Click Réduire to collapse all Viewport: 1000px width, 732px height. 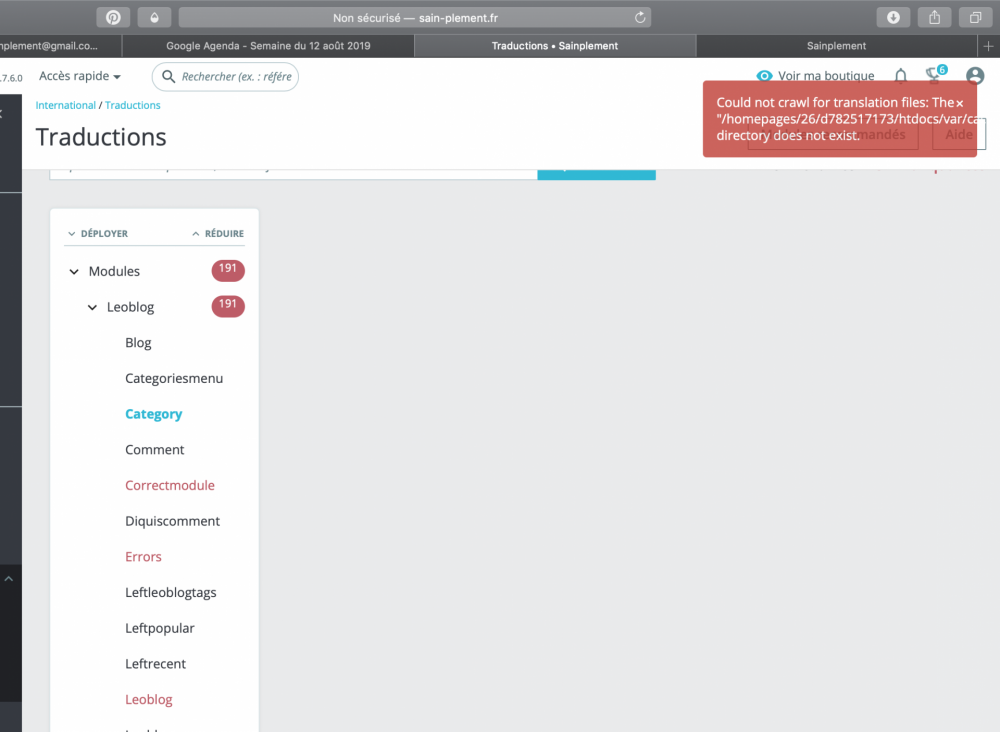pyautogui.click(x=218, y=233)
